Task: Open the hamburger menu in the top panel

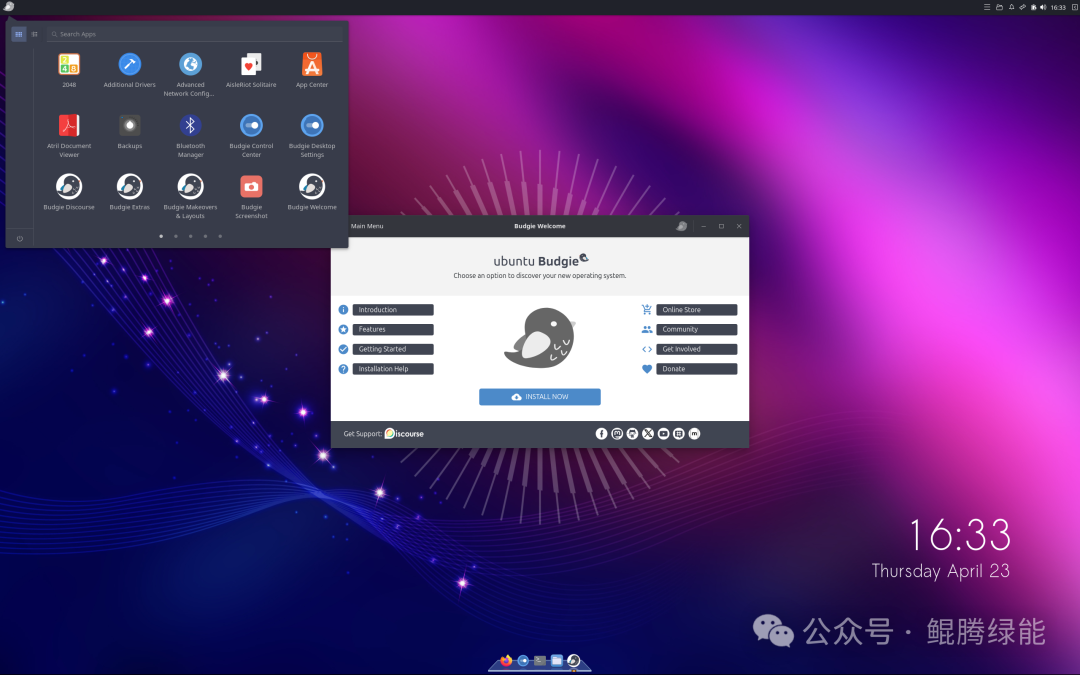Action: click(987, 6)
